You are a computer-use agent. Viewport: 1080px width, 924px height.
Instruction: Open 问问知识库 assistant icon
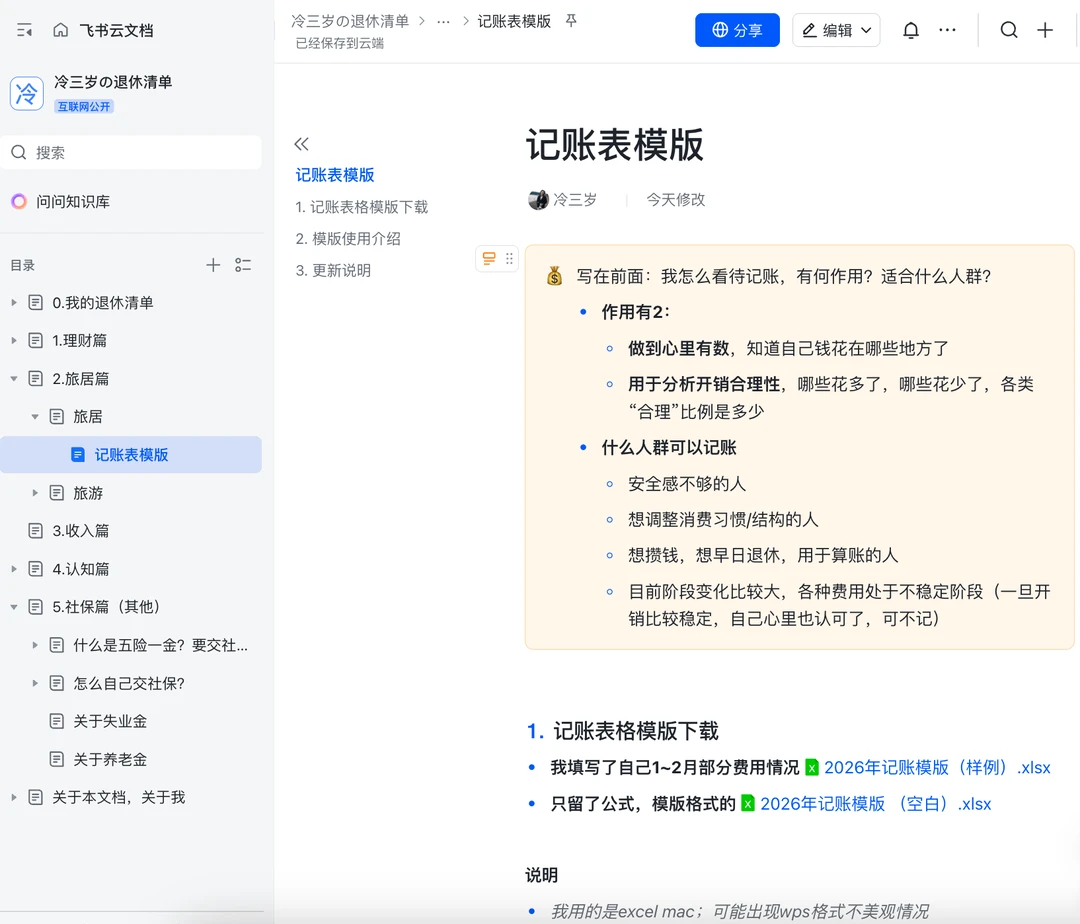click(19, 202)
